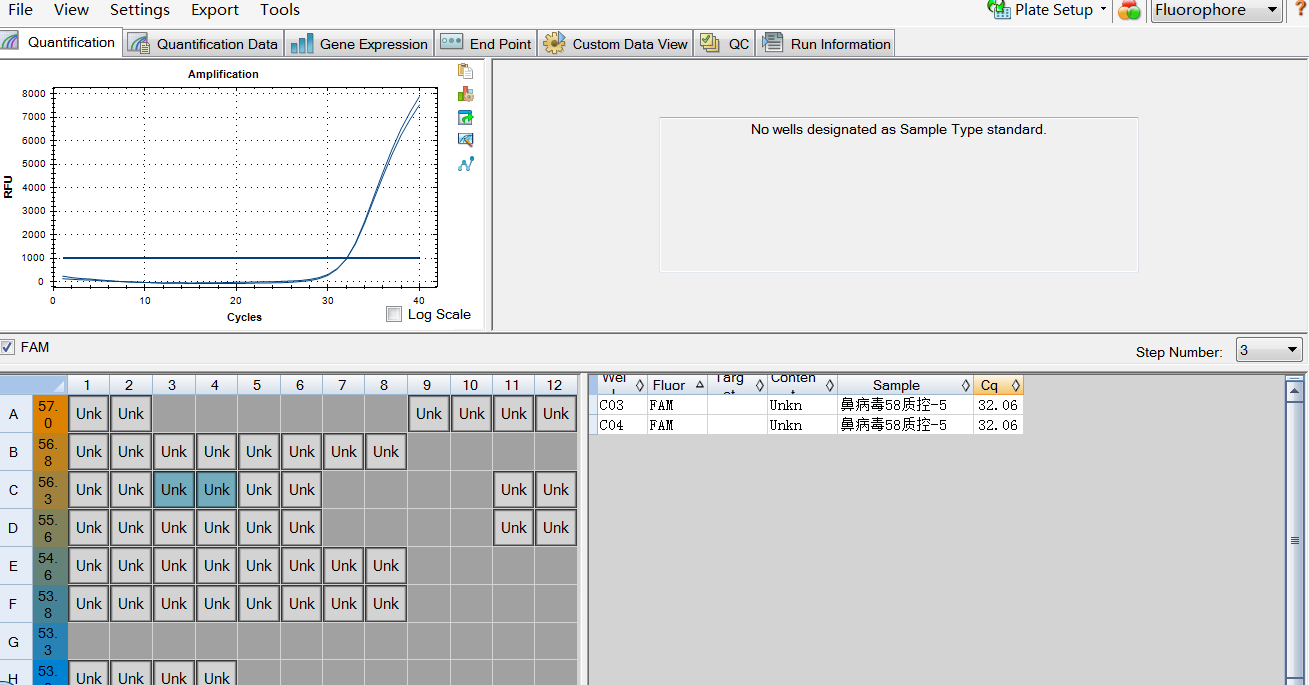Select well D11 in the plate grid

click(x=514, y=528)
